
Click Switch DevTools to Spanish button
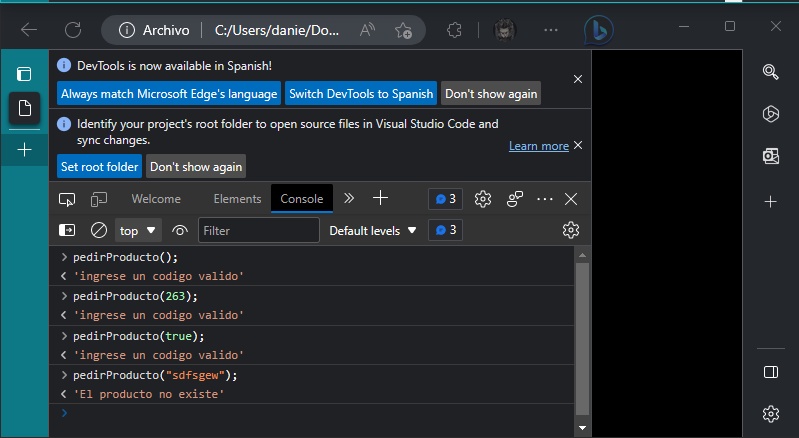click(x=361, y=93)
